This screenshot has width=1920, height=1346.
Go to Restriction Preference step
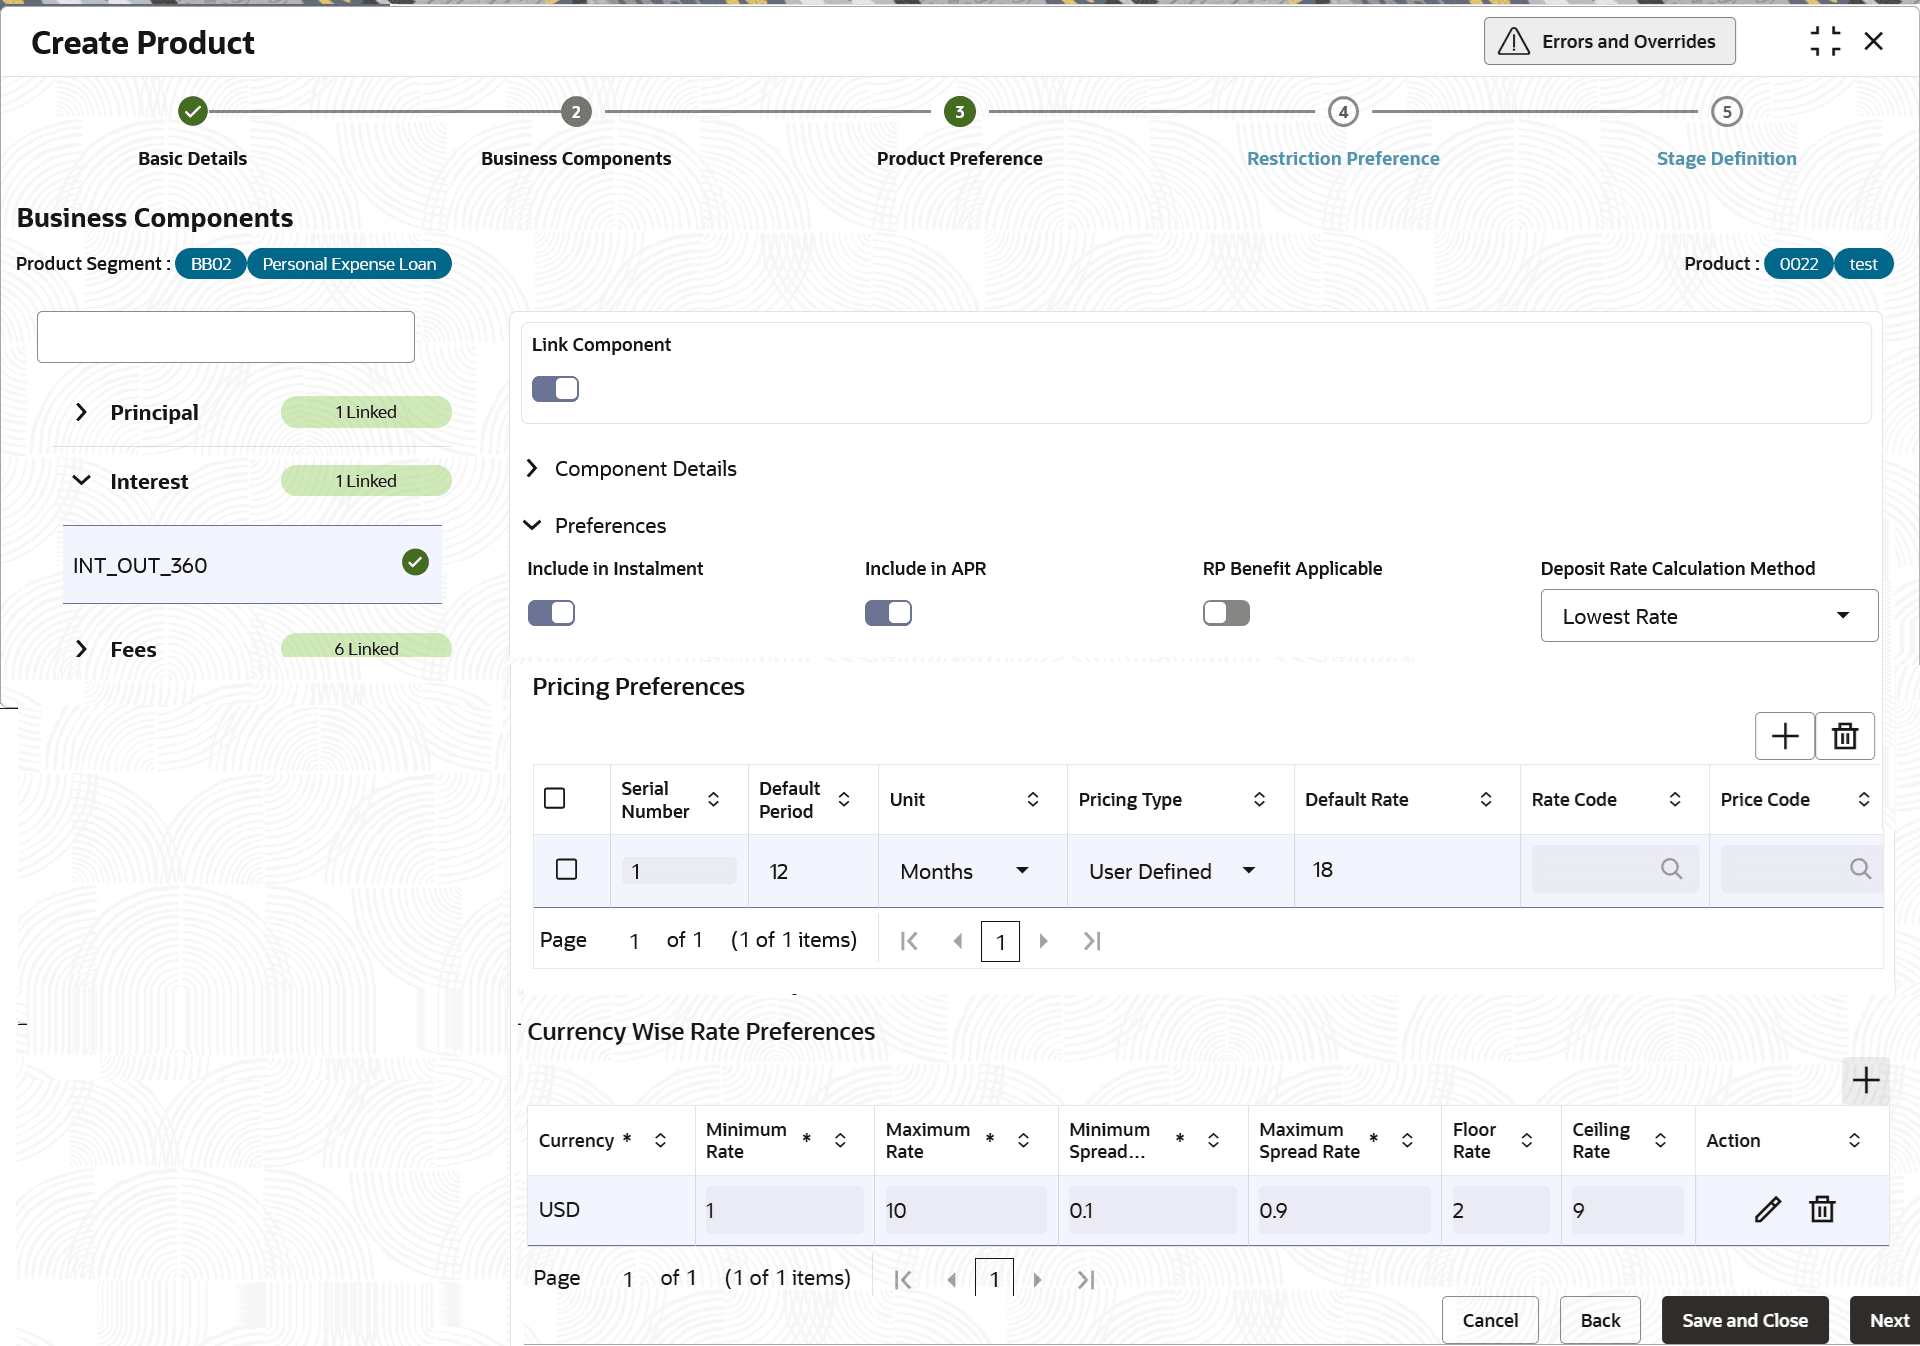pyautogui.click(x=1342, y=158)
